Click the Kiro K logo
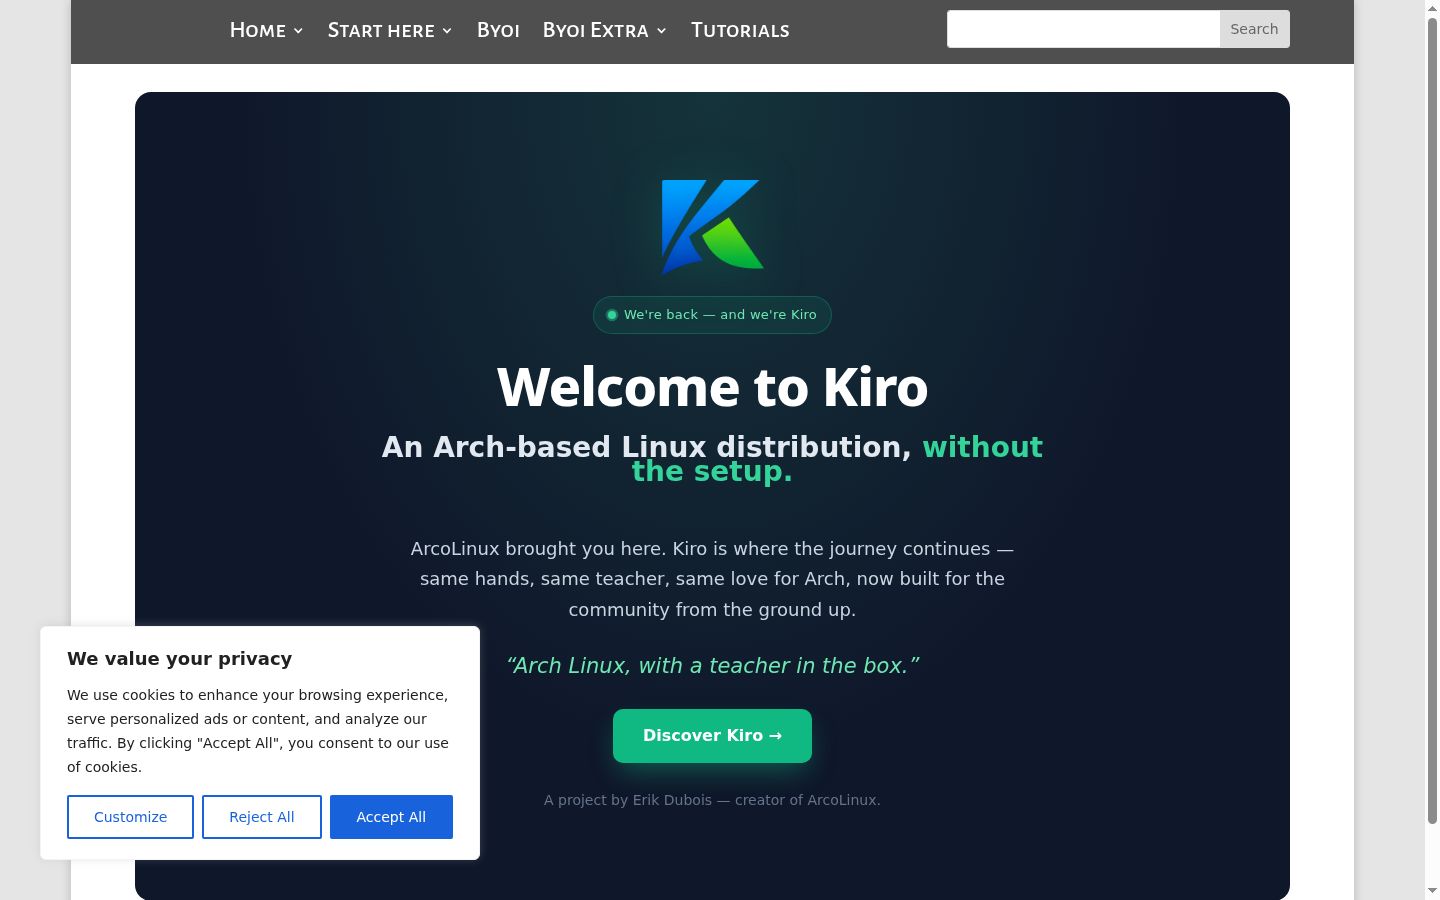1440x900 pixels. tap(712, 227)
